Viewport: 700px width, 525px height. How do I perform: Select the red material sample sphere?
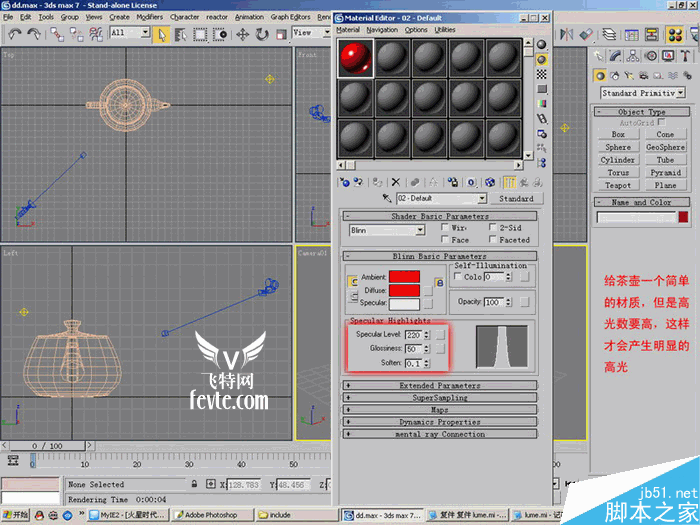(355, 58)
